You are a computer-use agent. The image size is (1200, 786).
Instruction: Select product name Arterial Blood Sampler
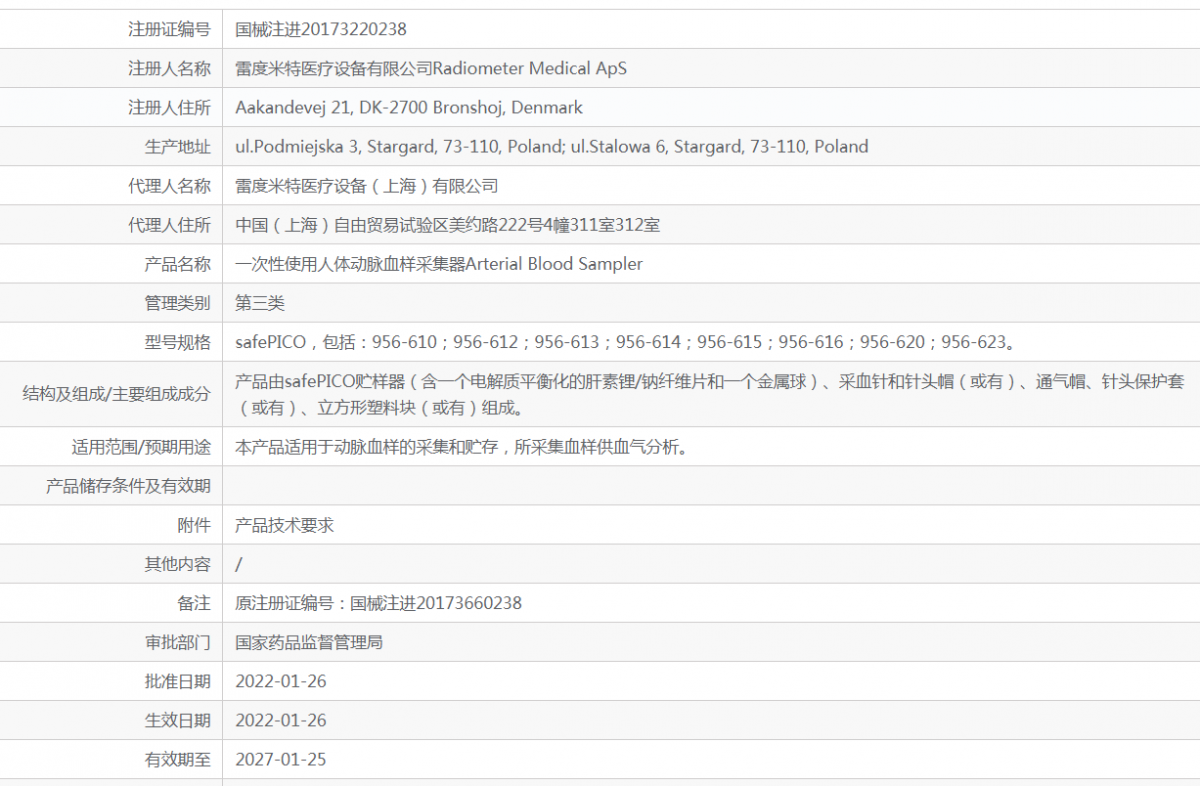[x=439, y=264]
